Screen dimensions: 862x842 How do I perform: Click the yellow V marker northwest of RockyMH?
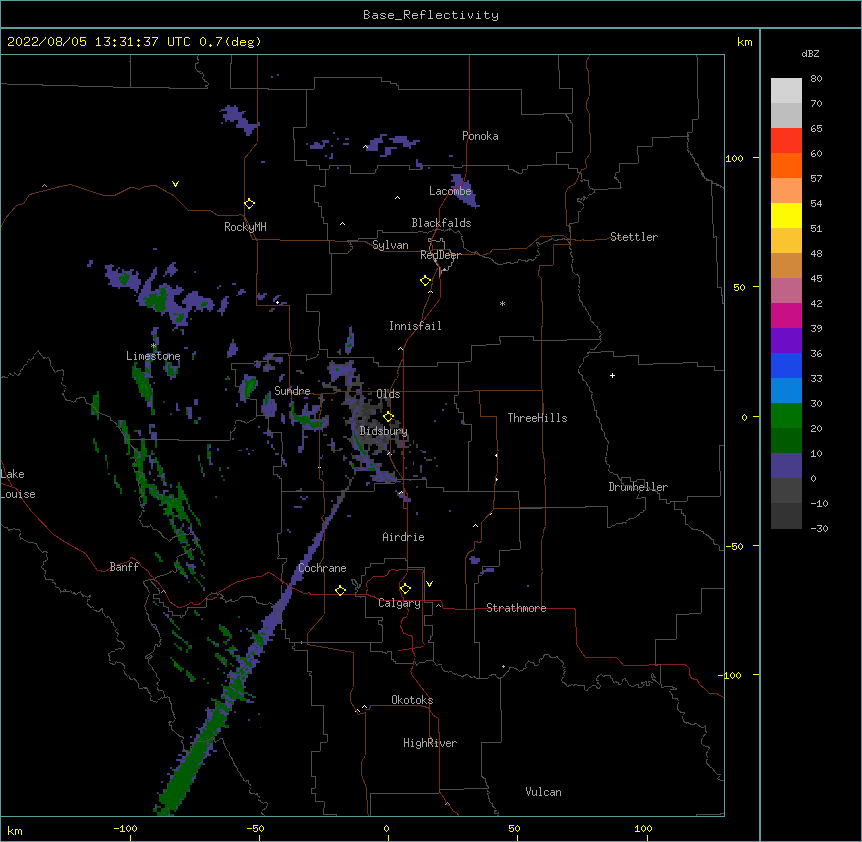(x=175, y=184)
